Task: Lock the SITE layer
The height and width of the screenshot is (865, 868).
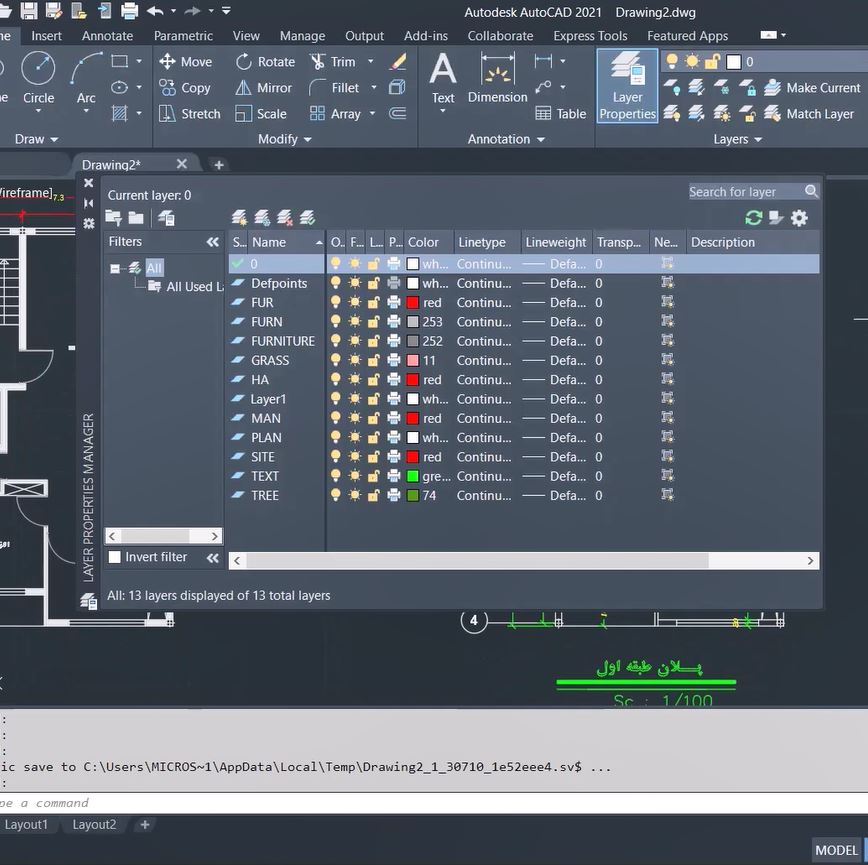Action: coord(374,457)
